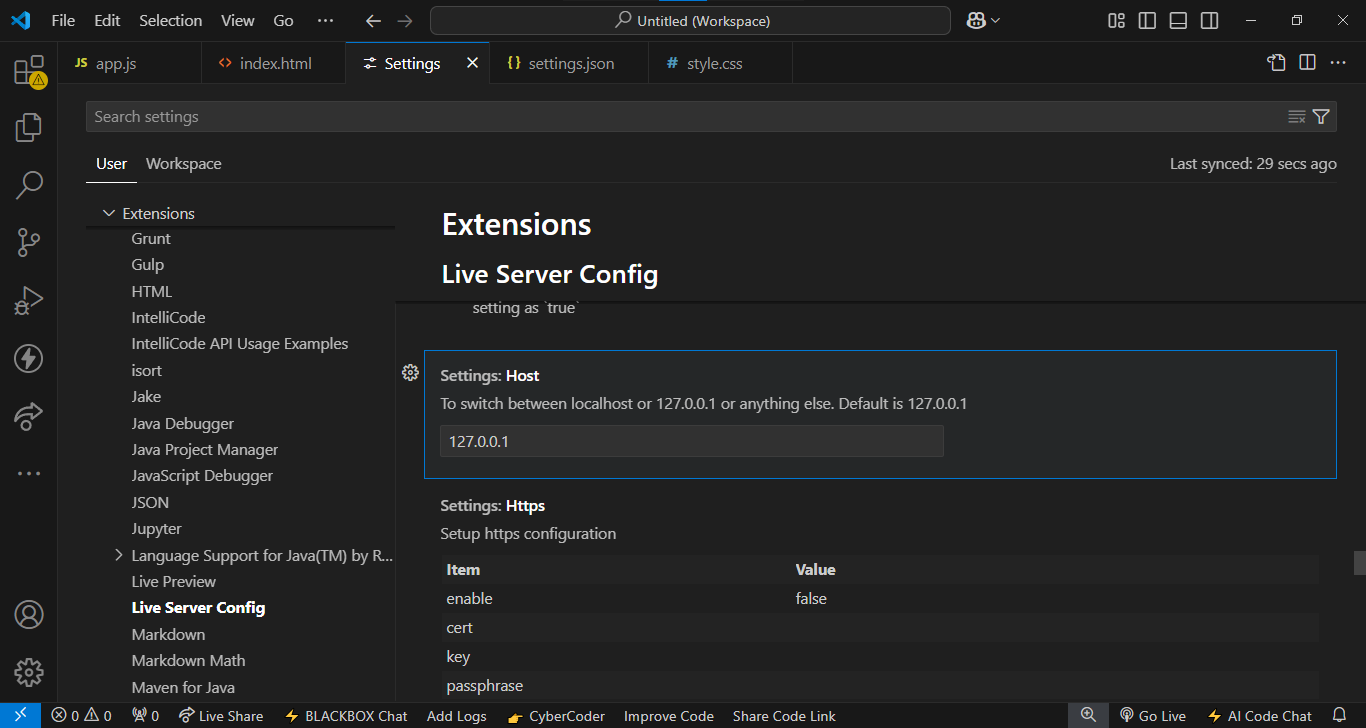Image resolution: width=1366 pixels, height=728 pixels.
Task: Split the editor right
Action: click(1307, 63)
